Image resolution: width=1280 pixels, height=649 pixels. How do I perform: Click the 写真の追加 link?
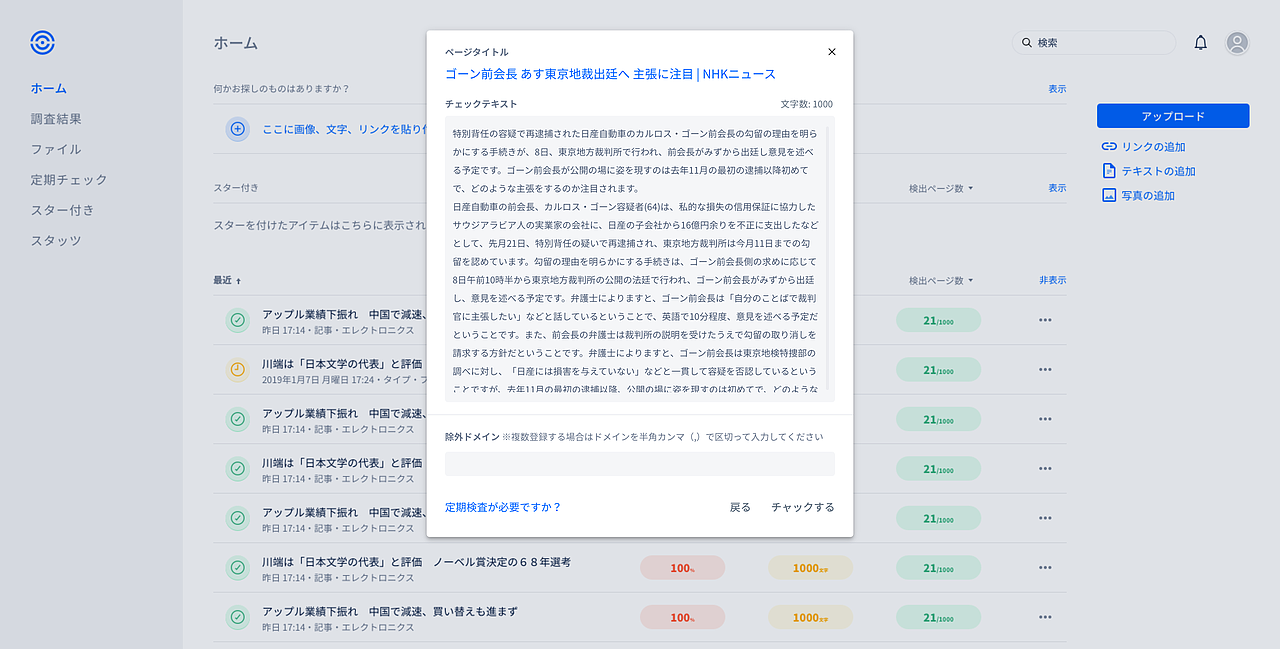pyautogui.click(x=1138, y=196)
